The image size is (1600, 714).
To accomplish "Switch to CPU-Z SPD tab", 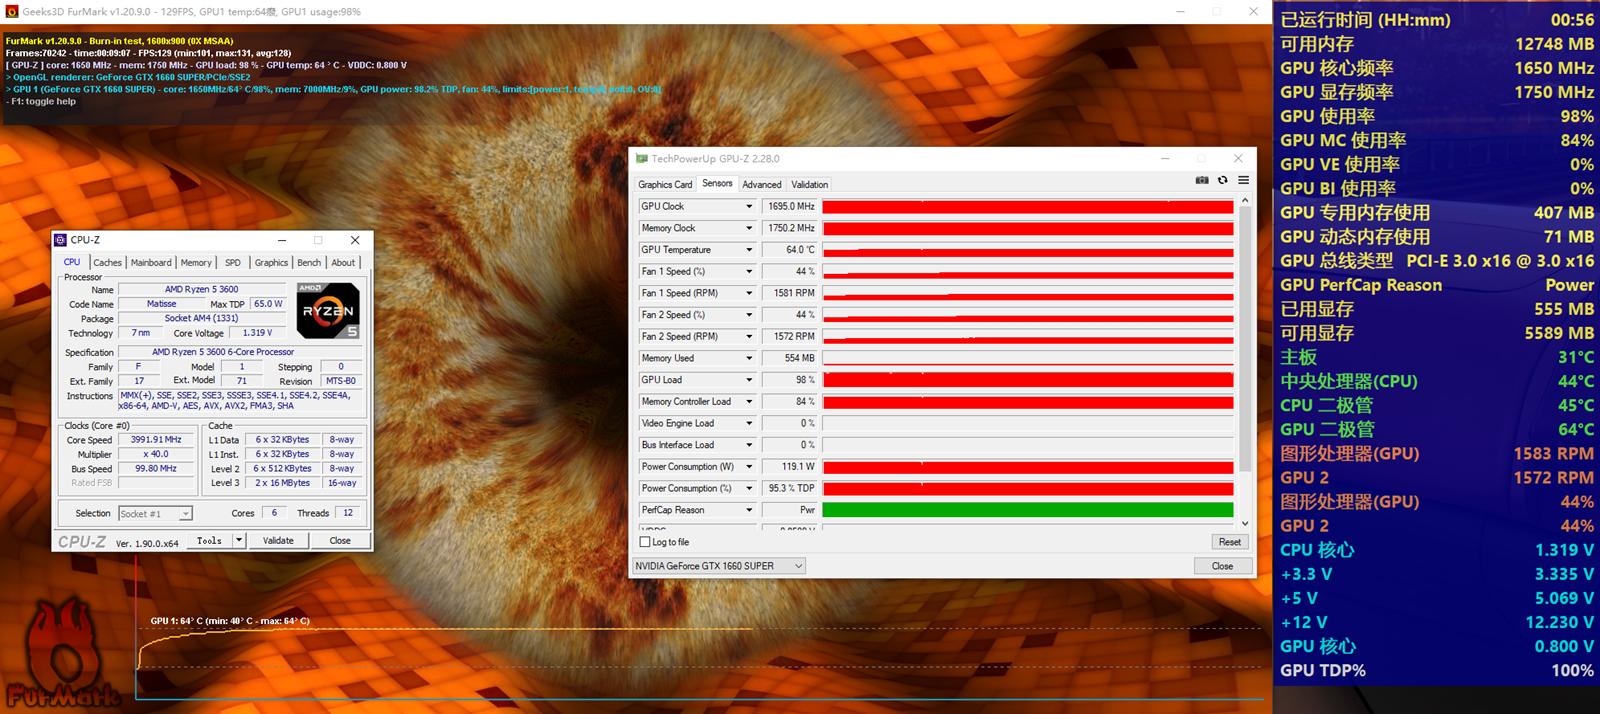I will [x=233, y=263].
